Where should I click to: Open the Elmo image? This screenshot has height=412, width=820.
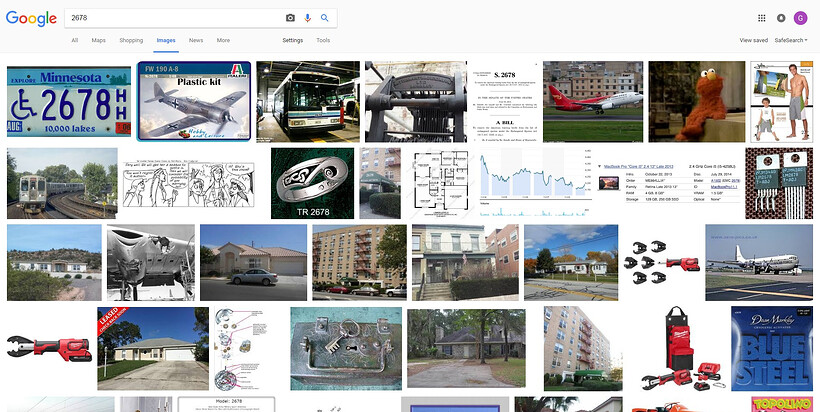coord(697,101)
